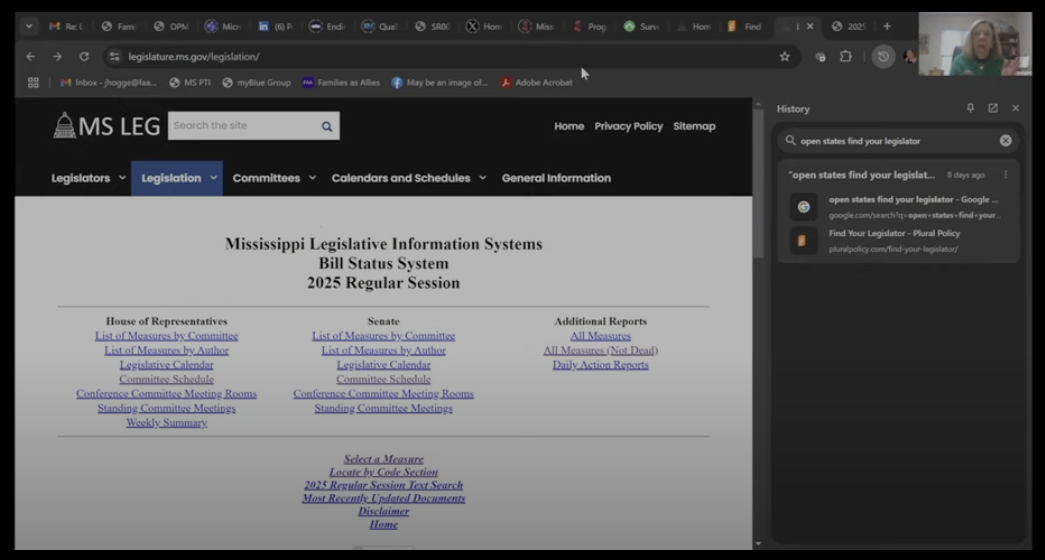Pin the History side panel

coord(970,108)
